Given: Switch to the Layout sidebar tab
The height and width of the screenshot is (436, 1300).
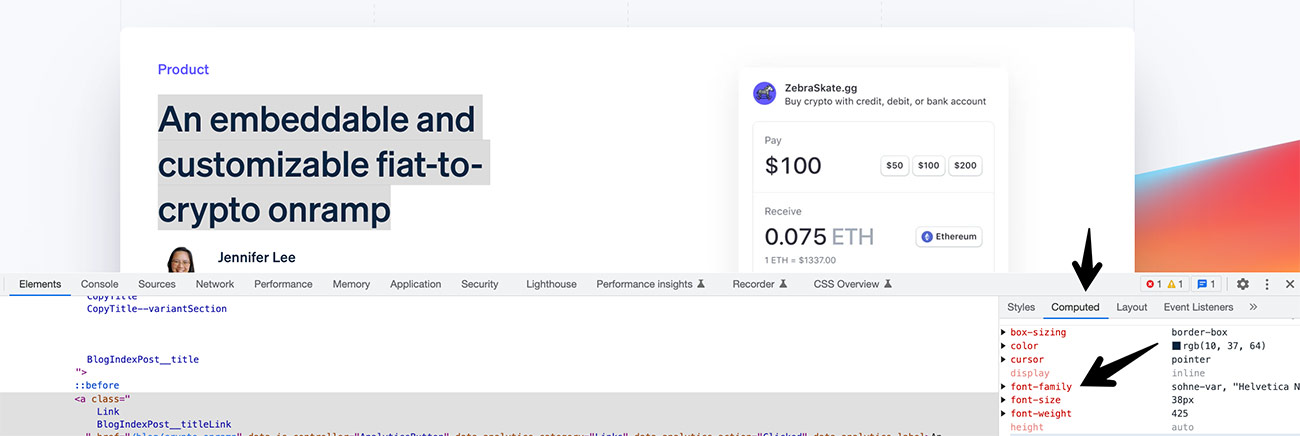Looking at the screenshot, I should click(x=1131, y=307).
